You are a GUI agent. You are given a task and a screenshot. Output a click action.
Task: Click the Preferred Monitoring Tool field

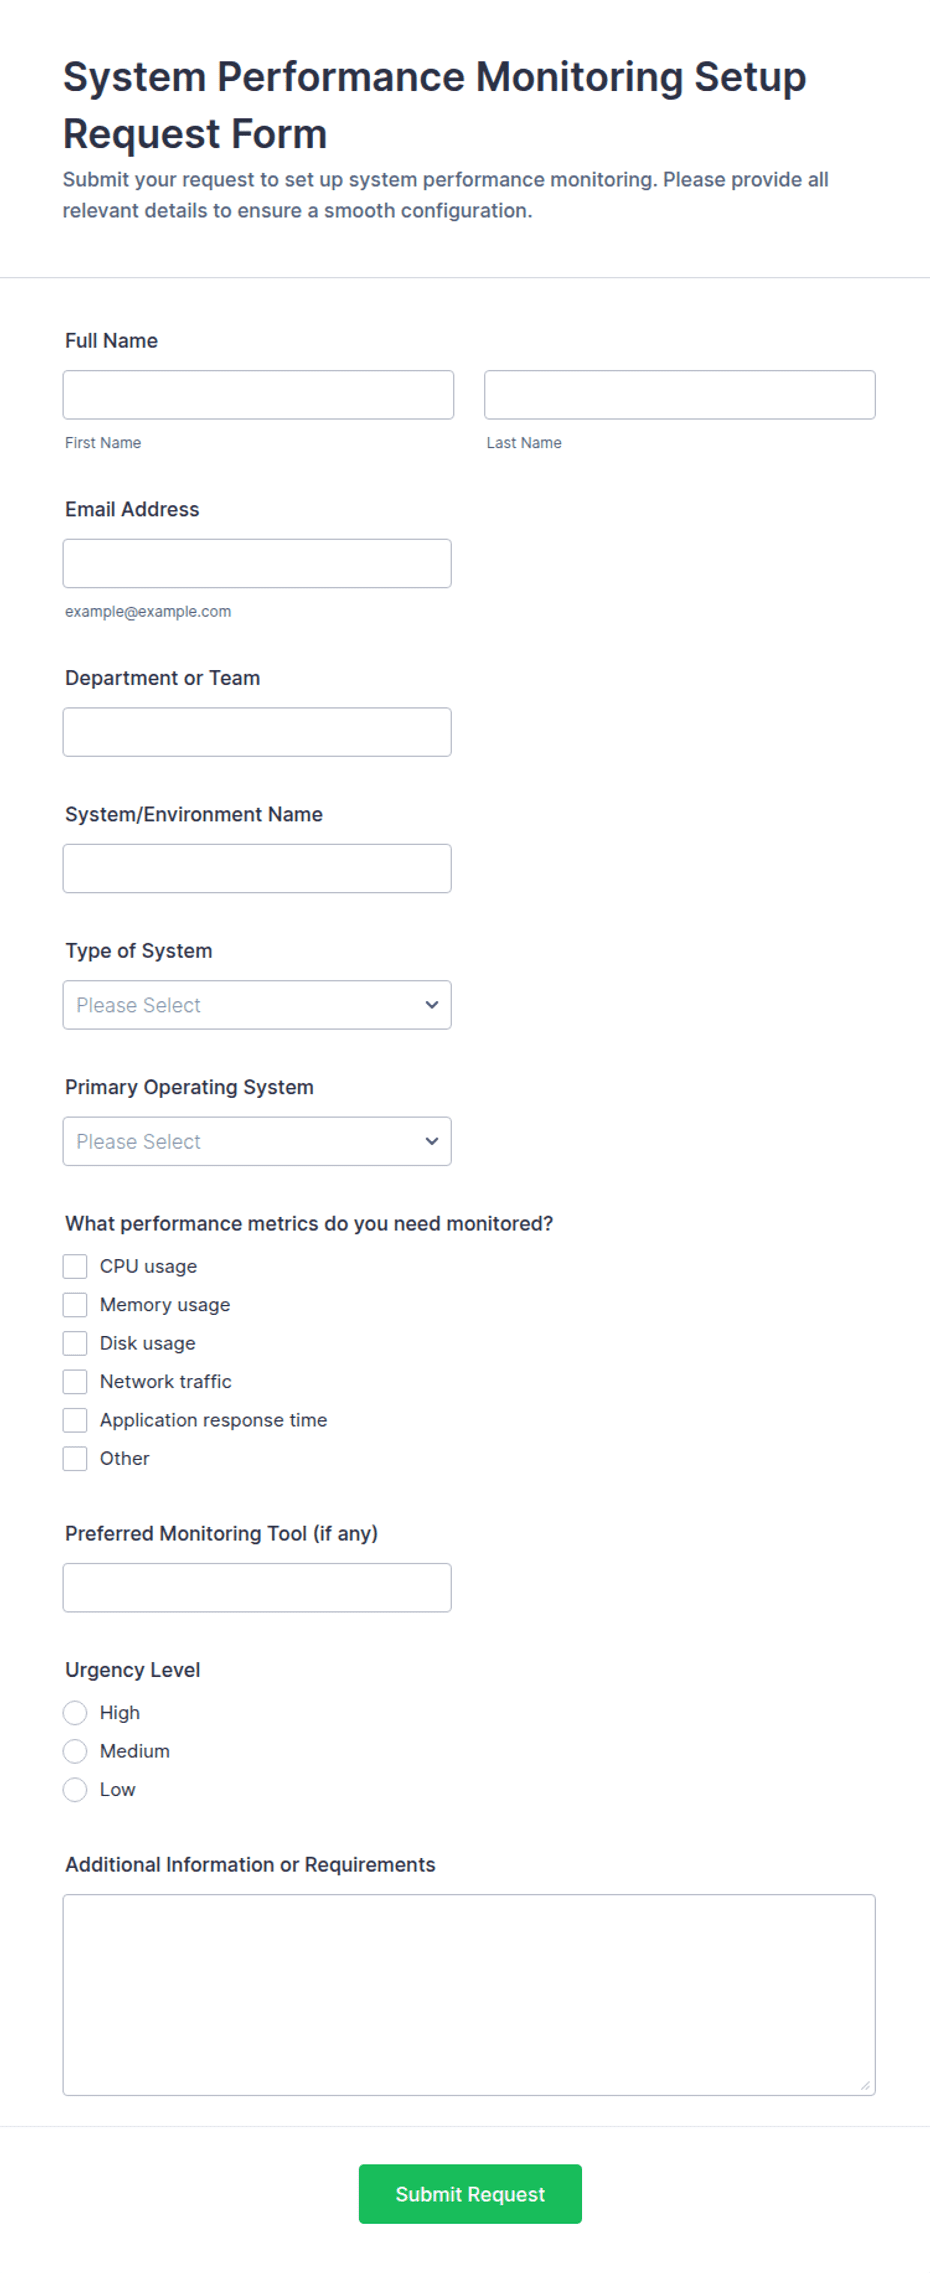pyautogui.click(x=257, y=1588)
